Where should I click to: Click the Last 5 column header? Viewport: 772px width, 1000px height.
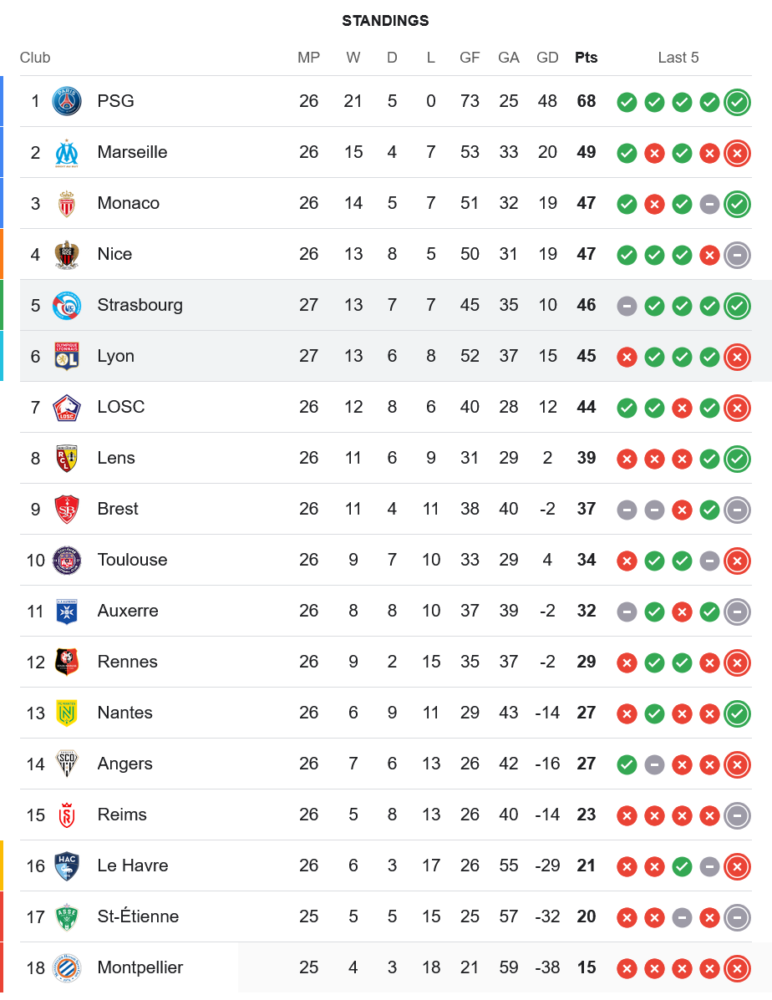[678, 58]
